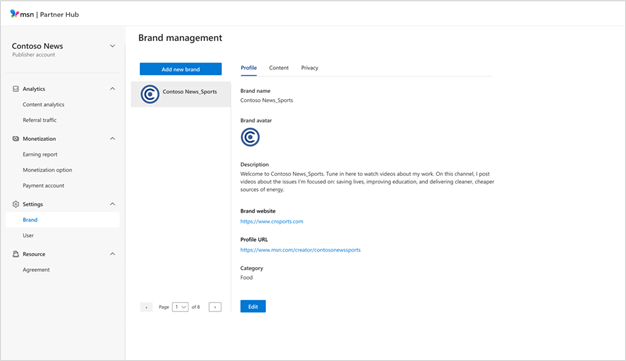Open the page number dropdown
Viewport: 626px width, 361px height.
pyautogui.click(x=180, y=307)
